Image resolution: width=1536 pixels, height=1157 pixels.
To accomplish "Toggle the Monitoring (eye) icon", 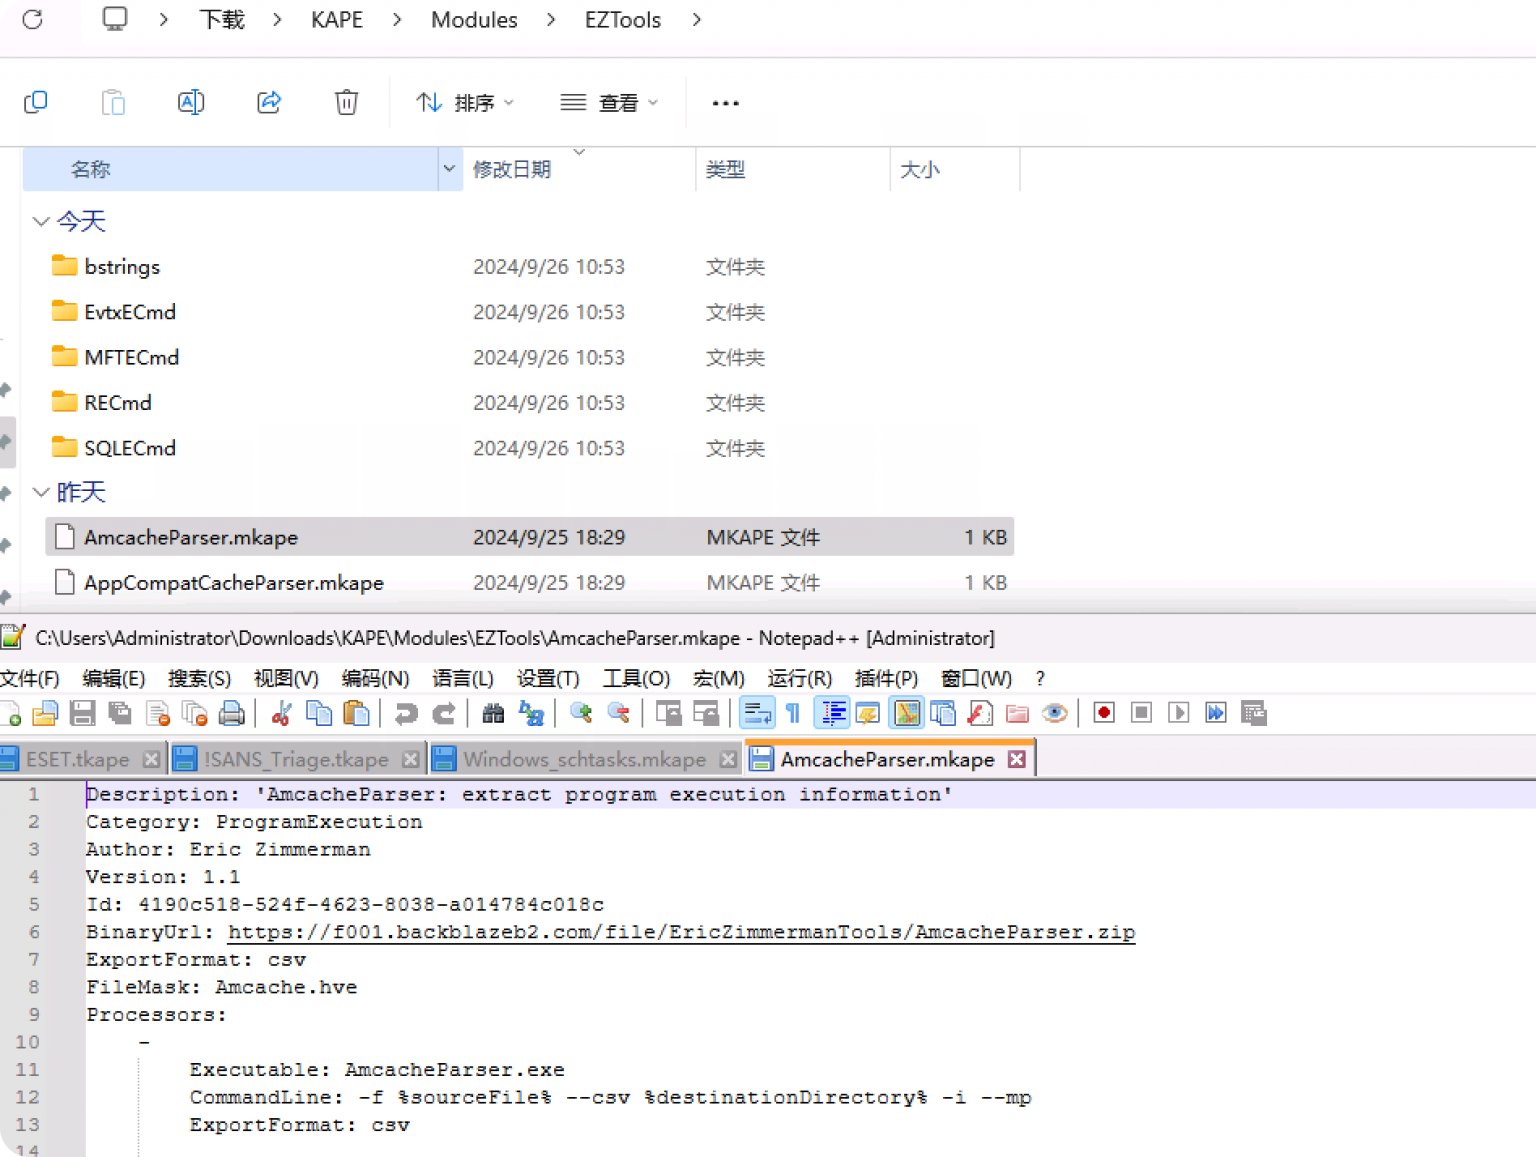I will [1055, 712].
